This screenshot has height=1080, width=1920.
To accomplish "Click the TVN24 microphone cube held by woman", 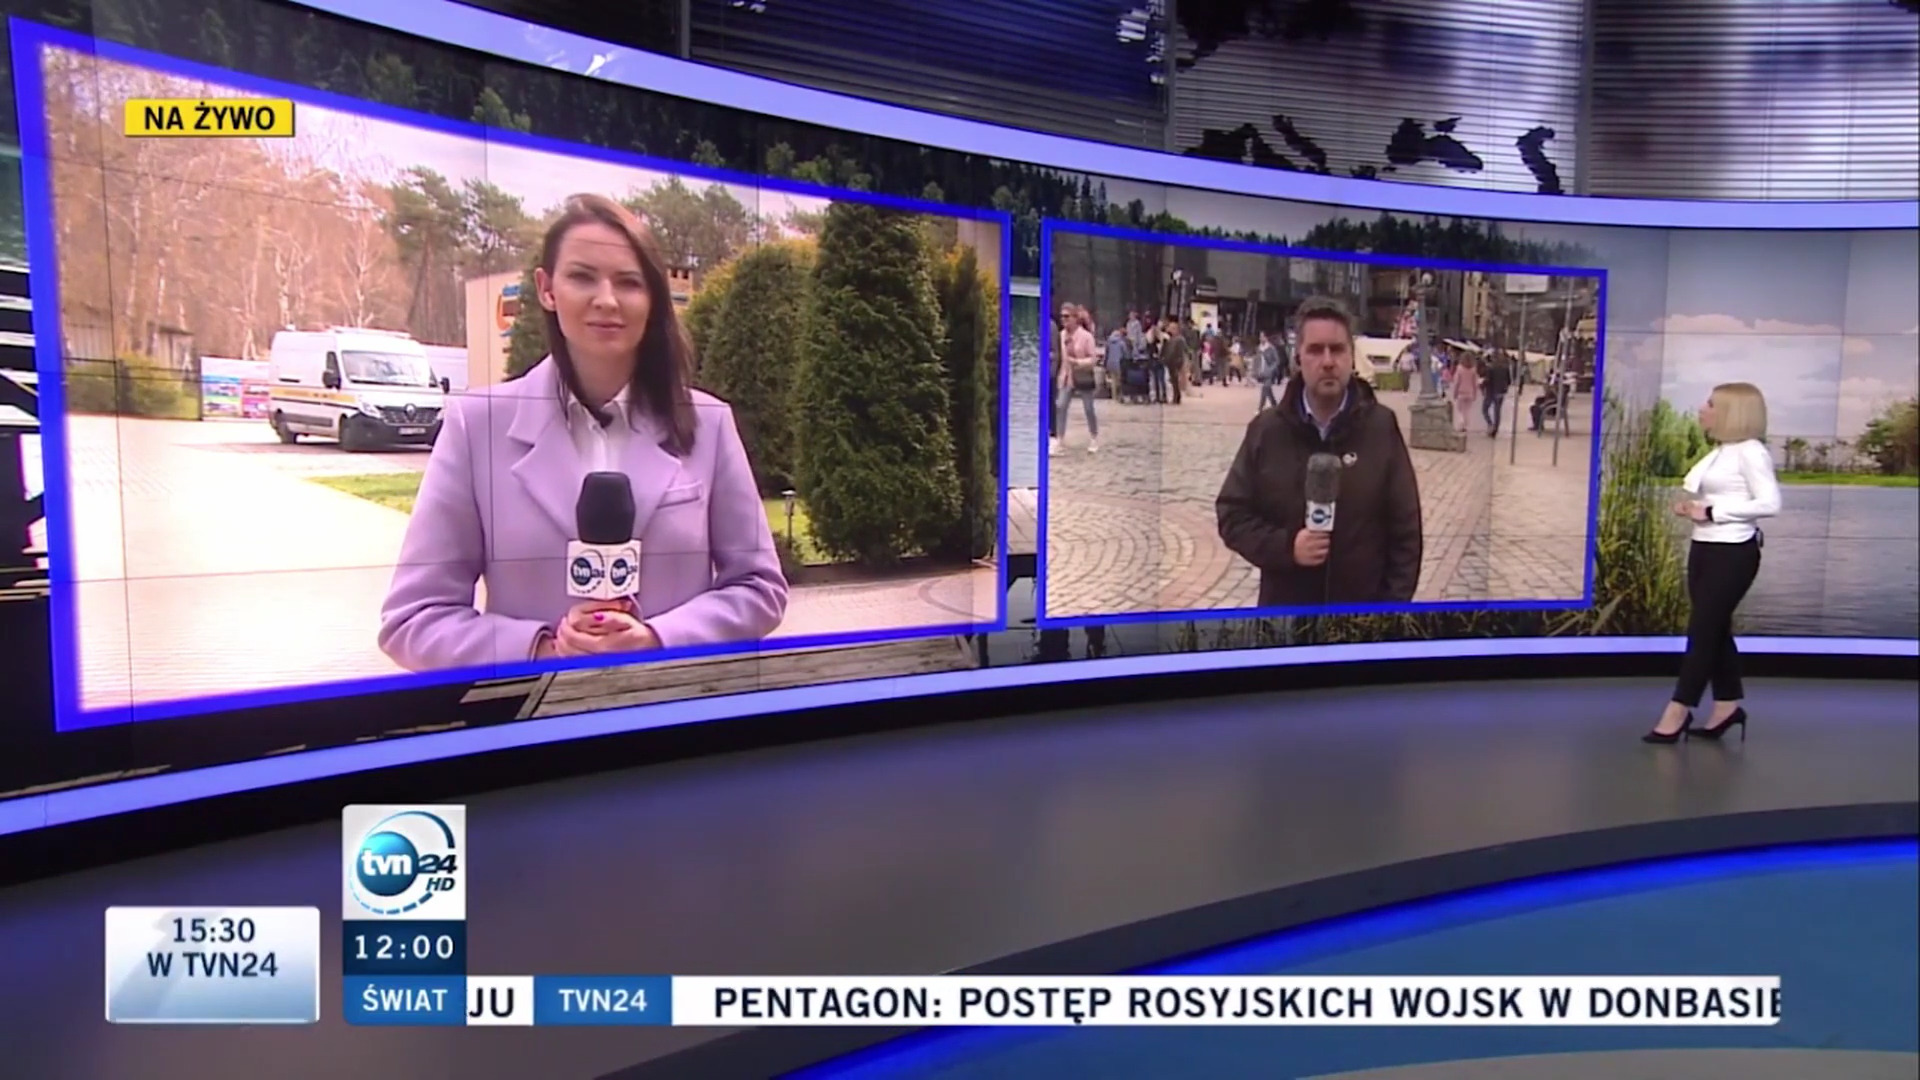I will click(x=603, y=569).
